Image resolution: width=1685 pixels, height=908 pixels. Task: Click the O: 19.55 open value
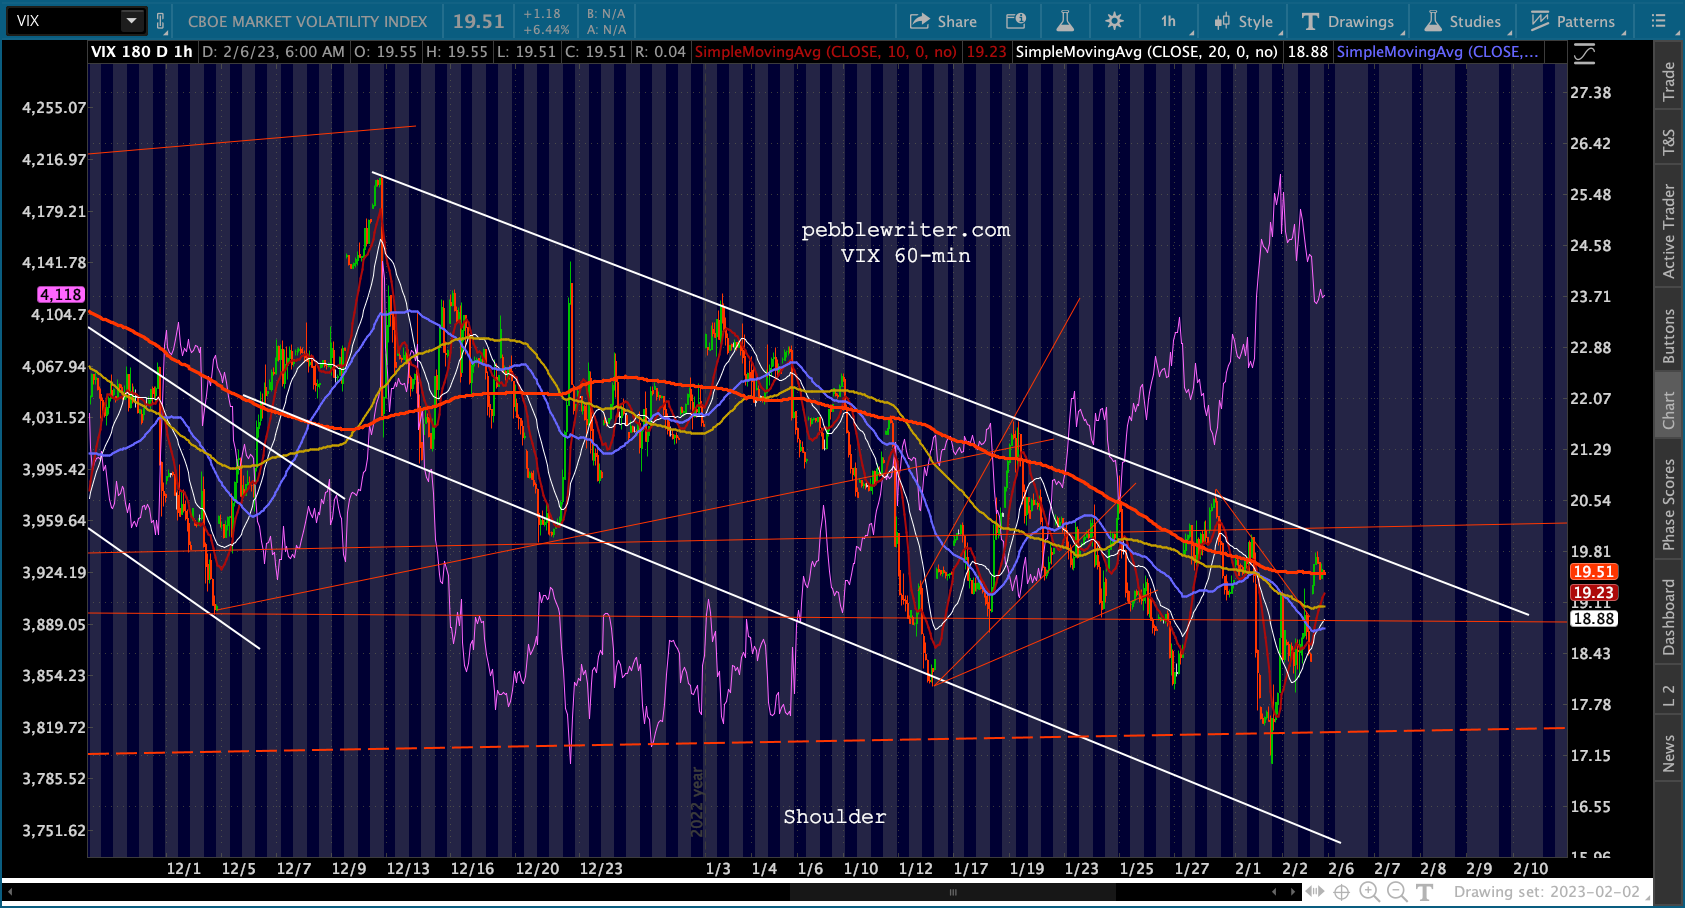(385, 52)
